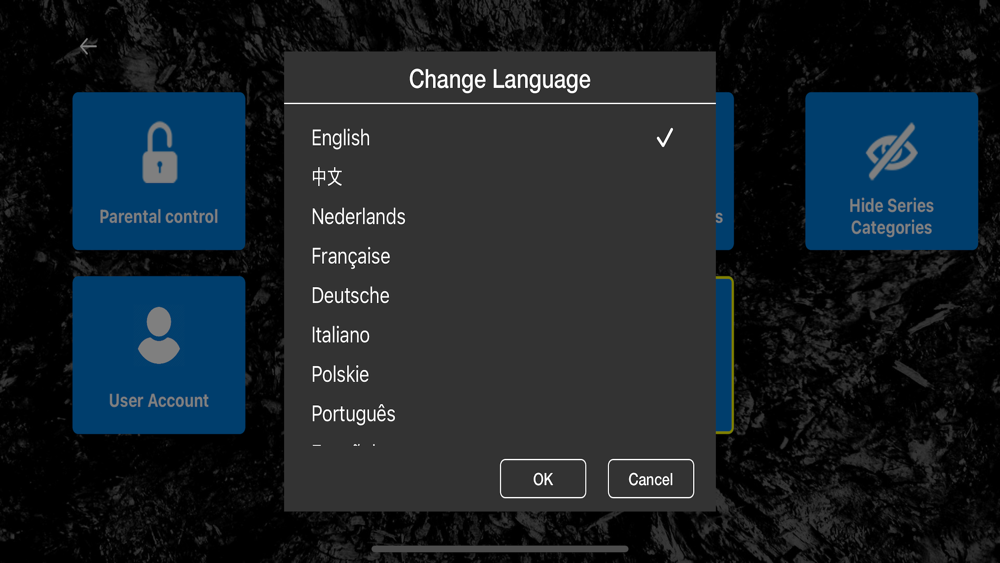
Task: Click the padlock icon
Action: coord(159,152)
